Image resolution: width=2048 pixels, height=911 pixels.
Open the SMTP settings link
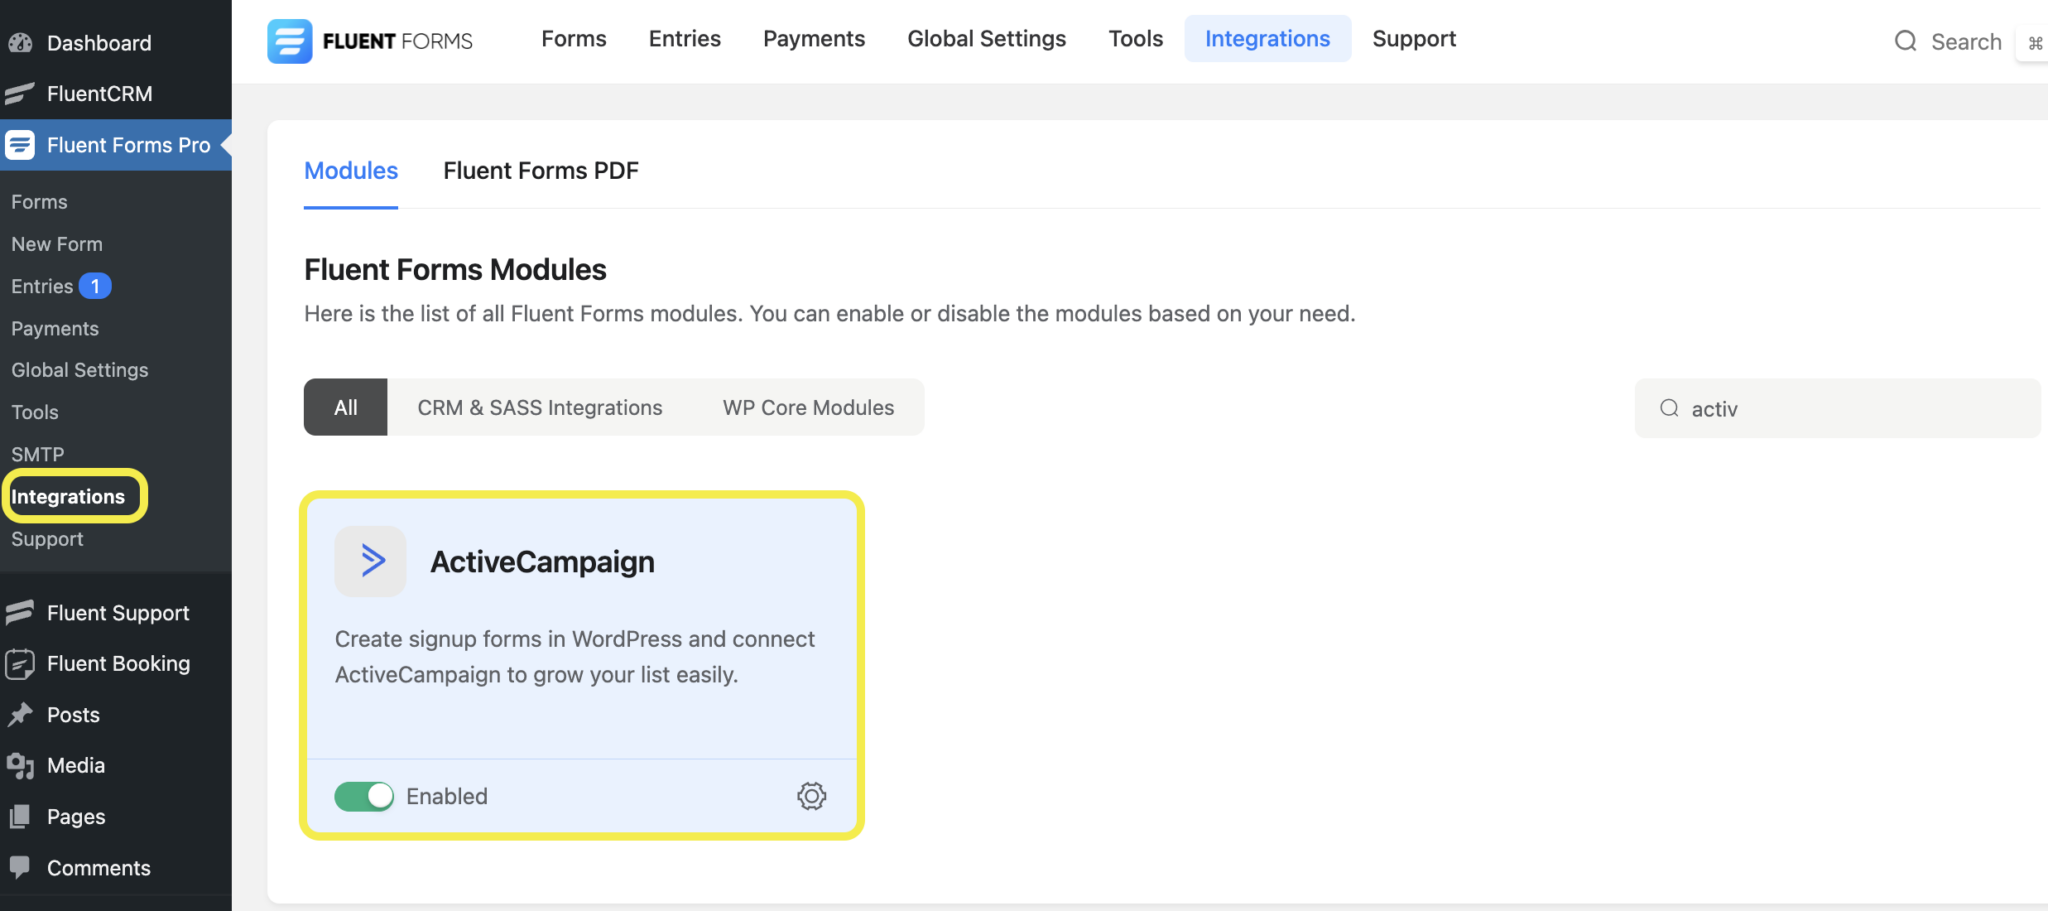point(37,453)
